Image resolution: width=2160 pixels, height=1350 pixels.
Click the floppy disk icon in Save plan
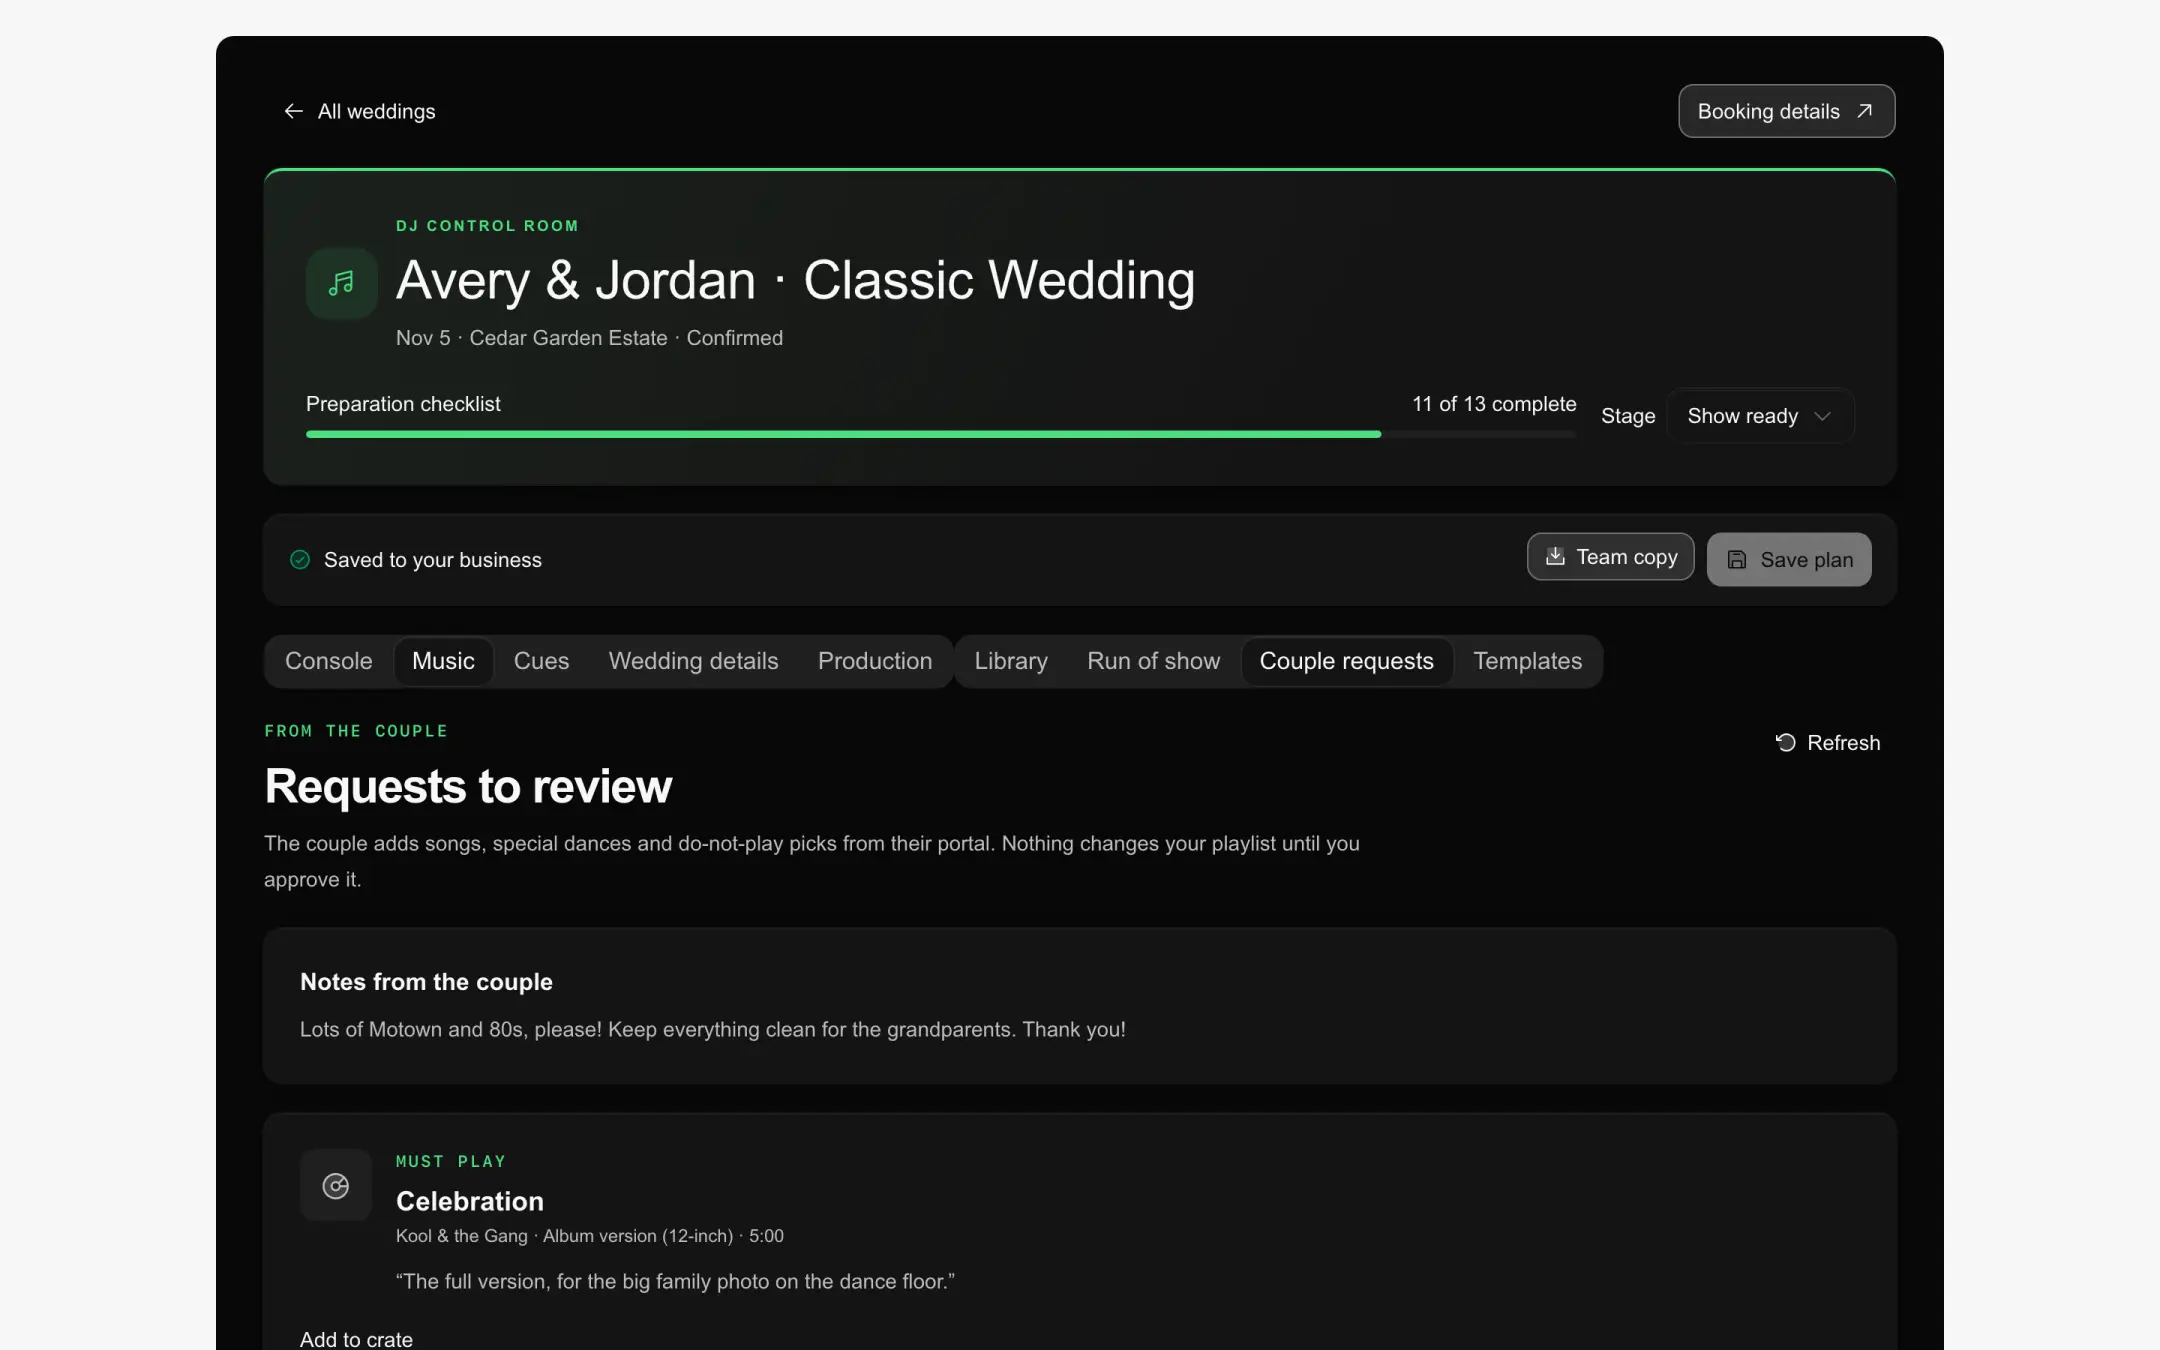1737,560
